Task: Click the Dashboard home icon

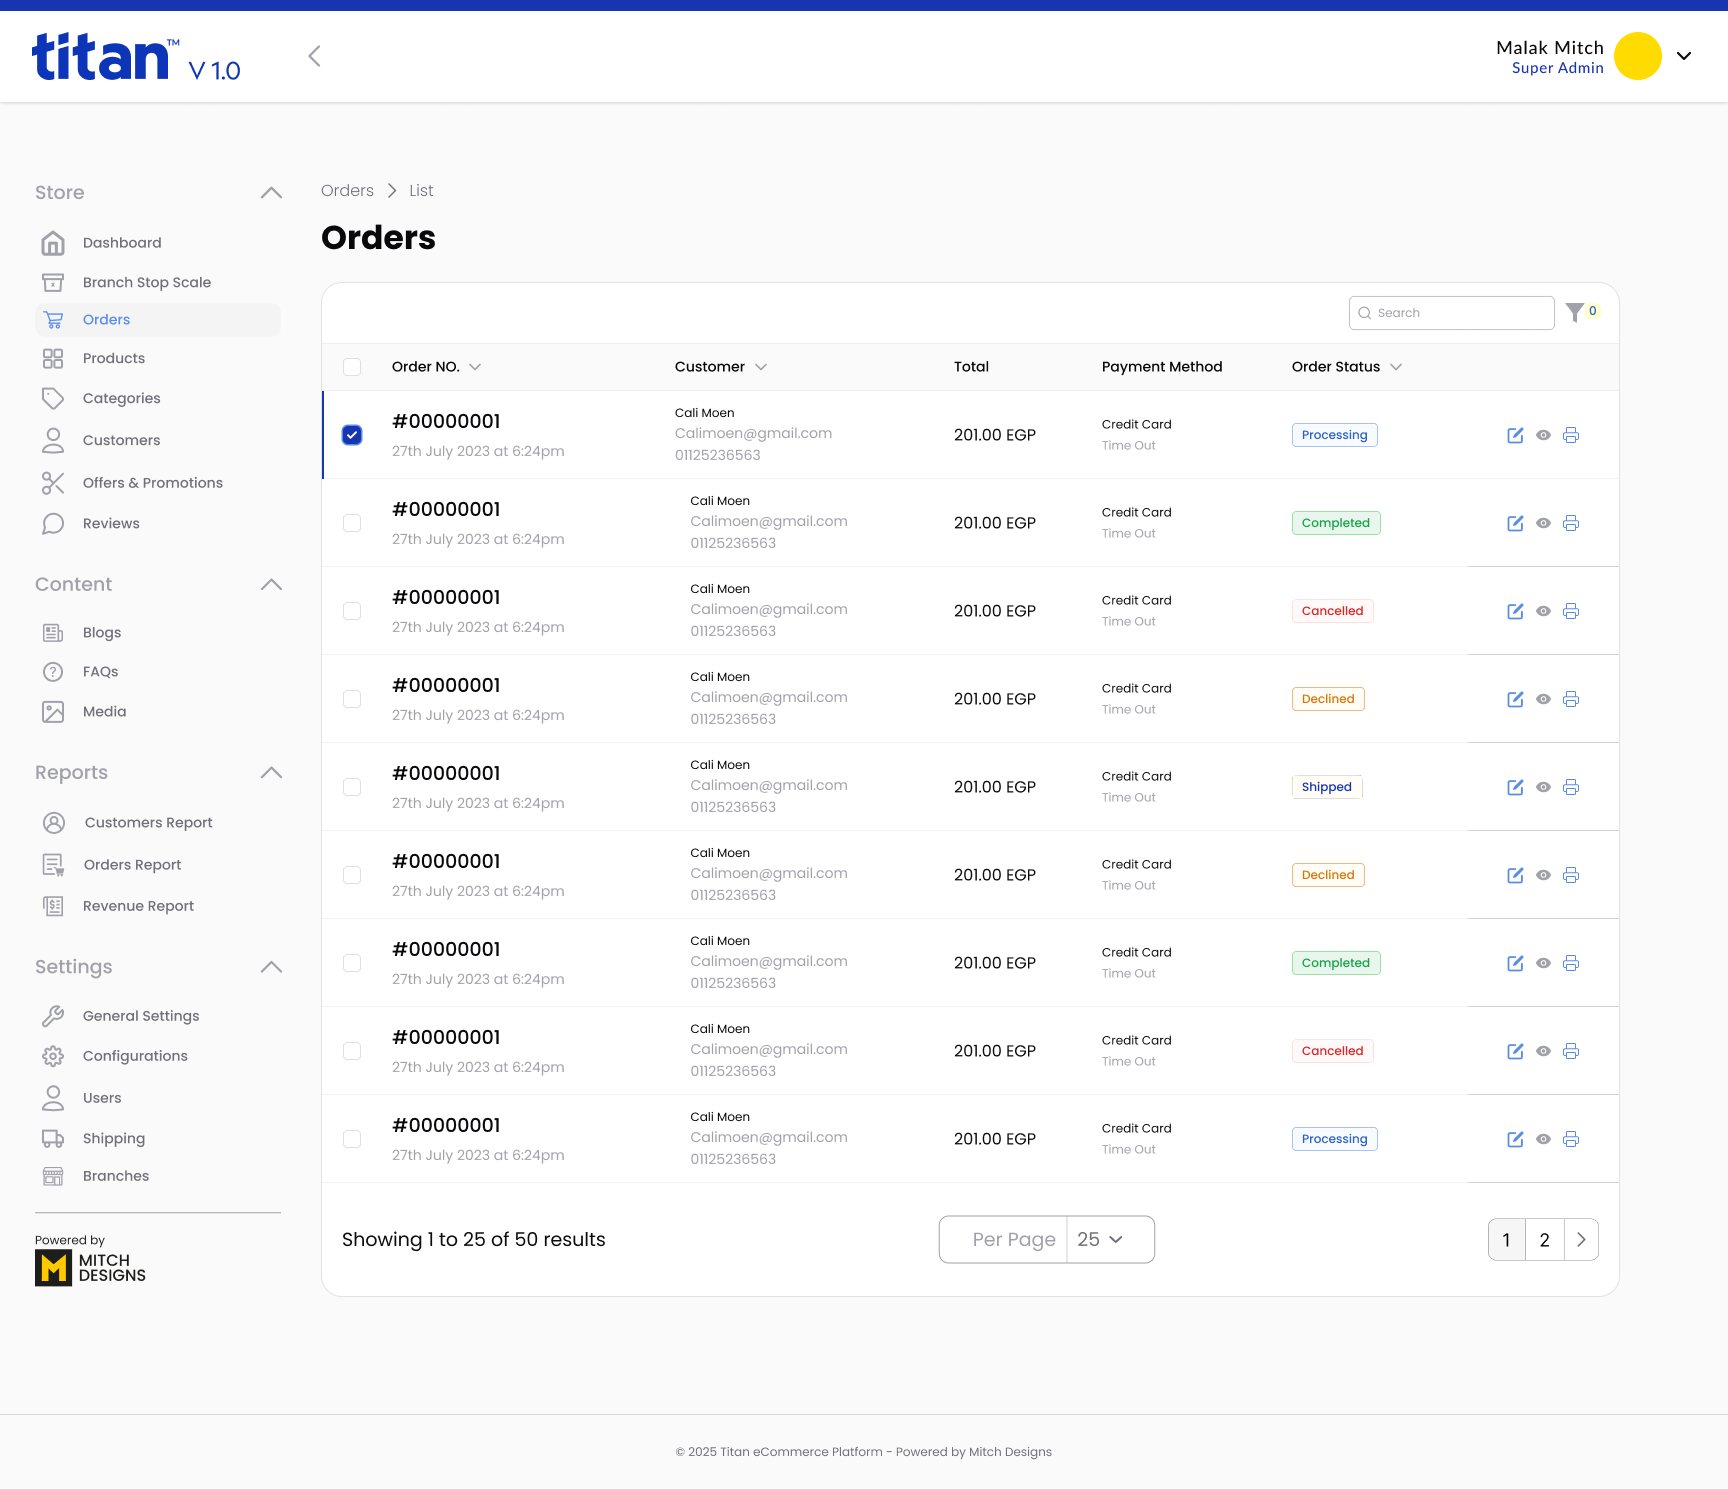Action: tap(53, 243)
